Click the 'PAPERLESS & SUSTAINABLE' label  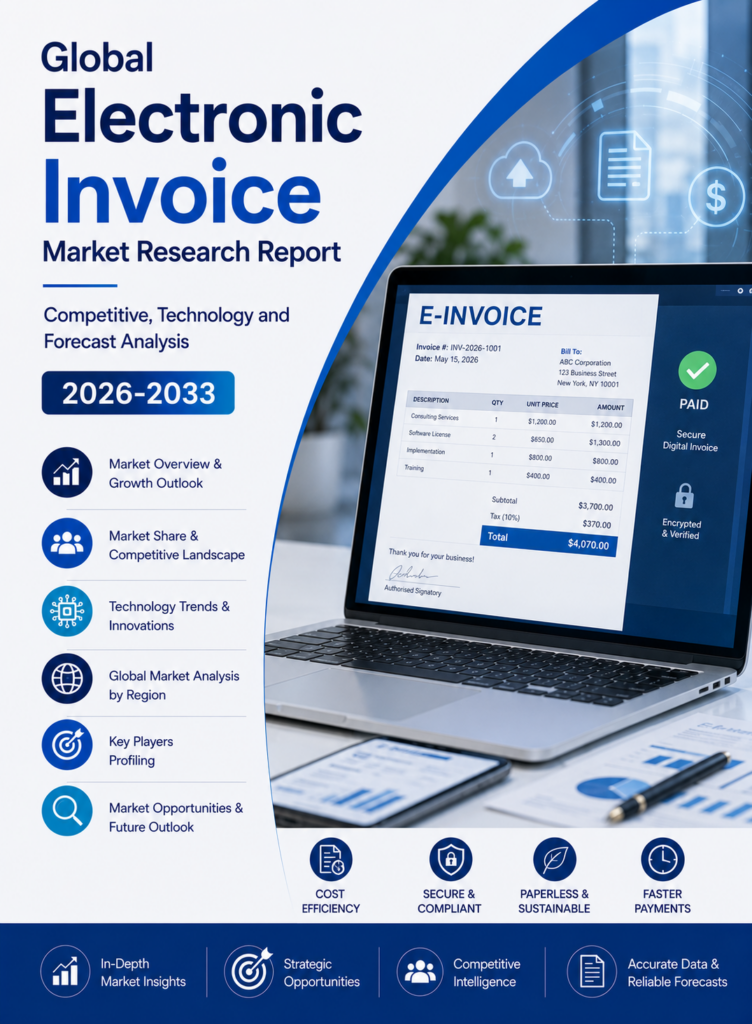tap(554, 901)
